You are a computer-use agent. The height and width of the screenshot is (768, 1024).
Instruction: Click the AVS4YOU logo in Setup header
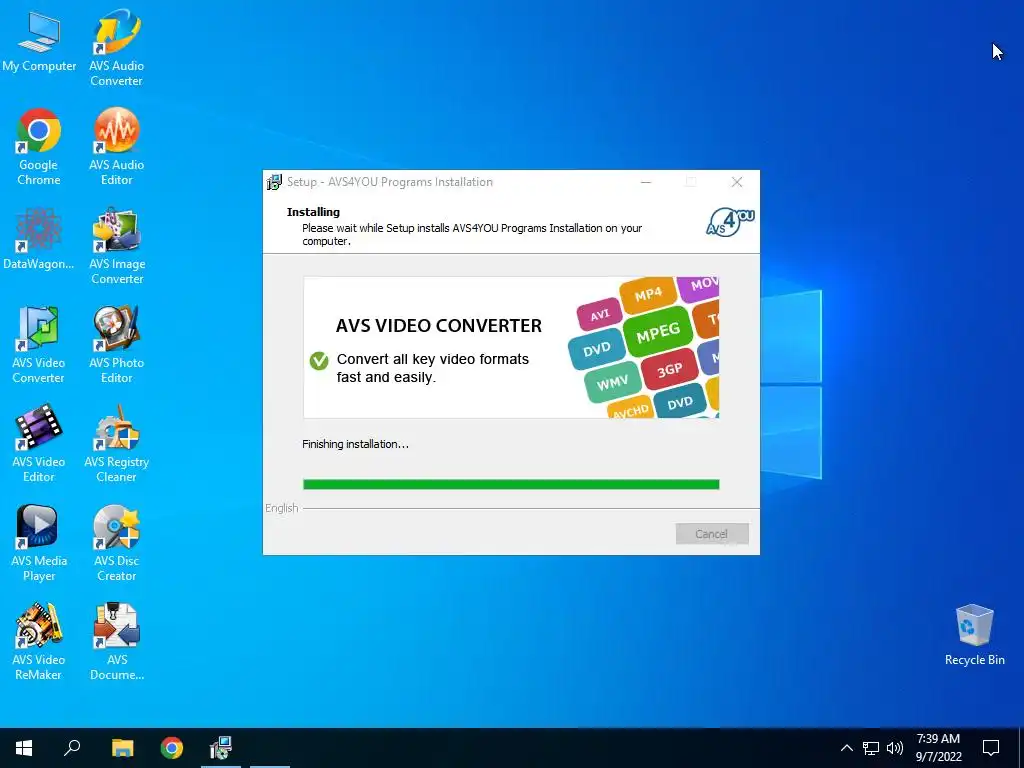coord(730,222)
